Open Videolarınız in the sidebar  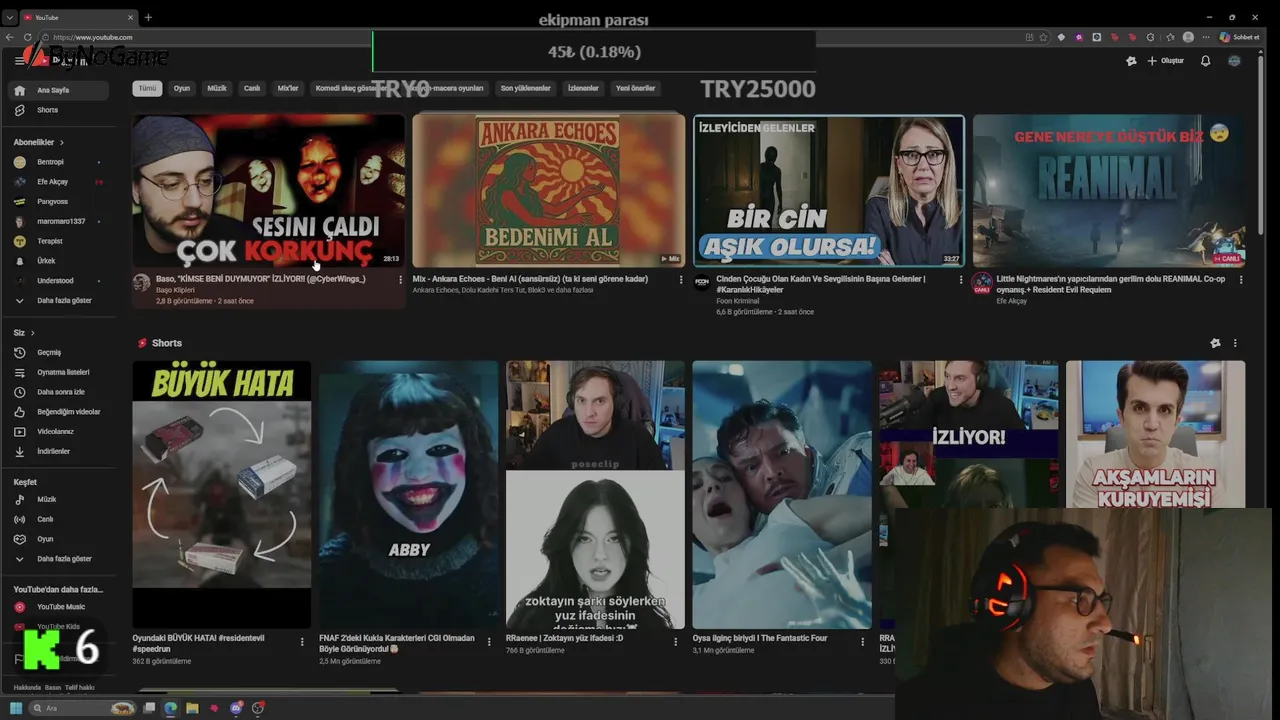pyautogui.click(x=58, y=432)
